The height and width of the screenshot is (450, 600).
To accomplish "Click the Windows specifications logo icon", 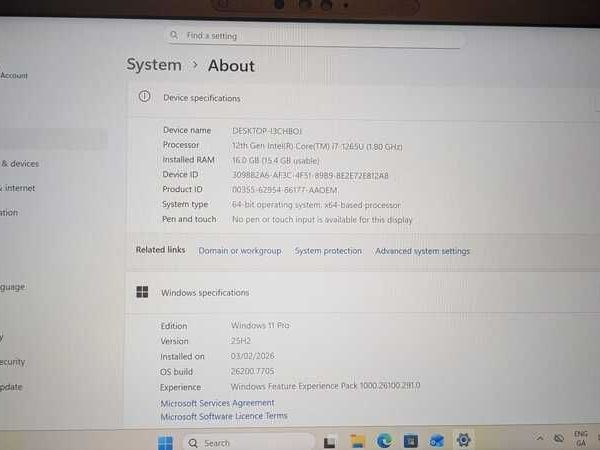I will coord(142,292).
